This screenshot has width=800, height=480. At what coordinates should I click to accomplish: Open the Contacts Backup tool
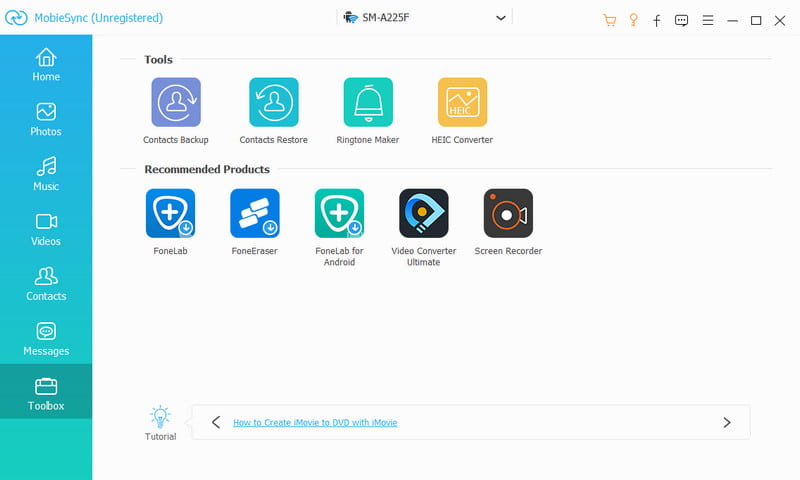(176, 102)
